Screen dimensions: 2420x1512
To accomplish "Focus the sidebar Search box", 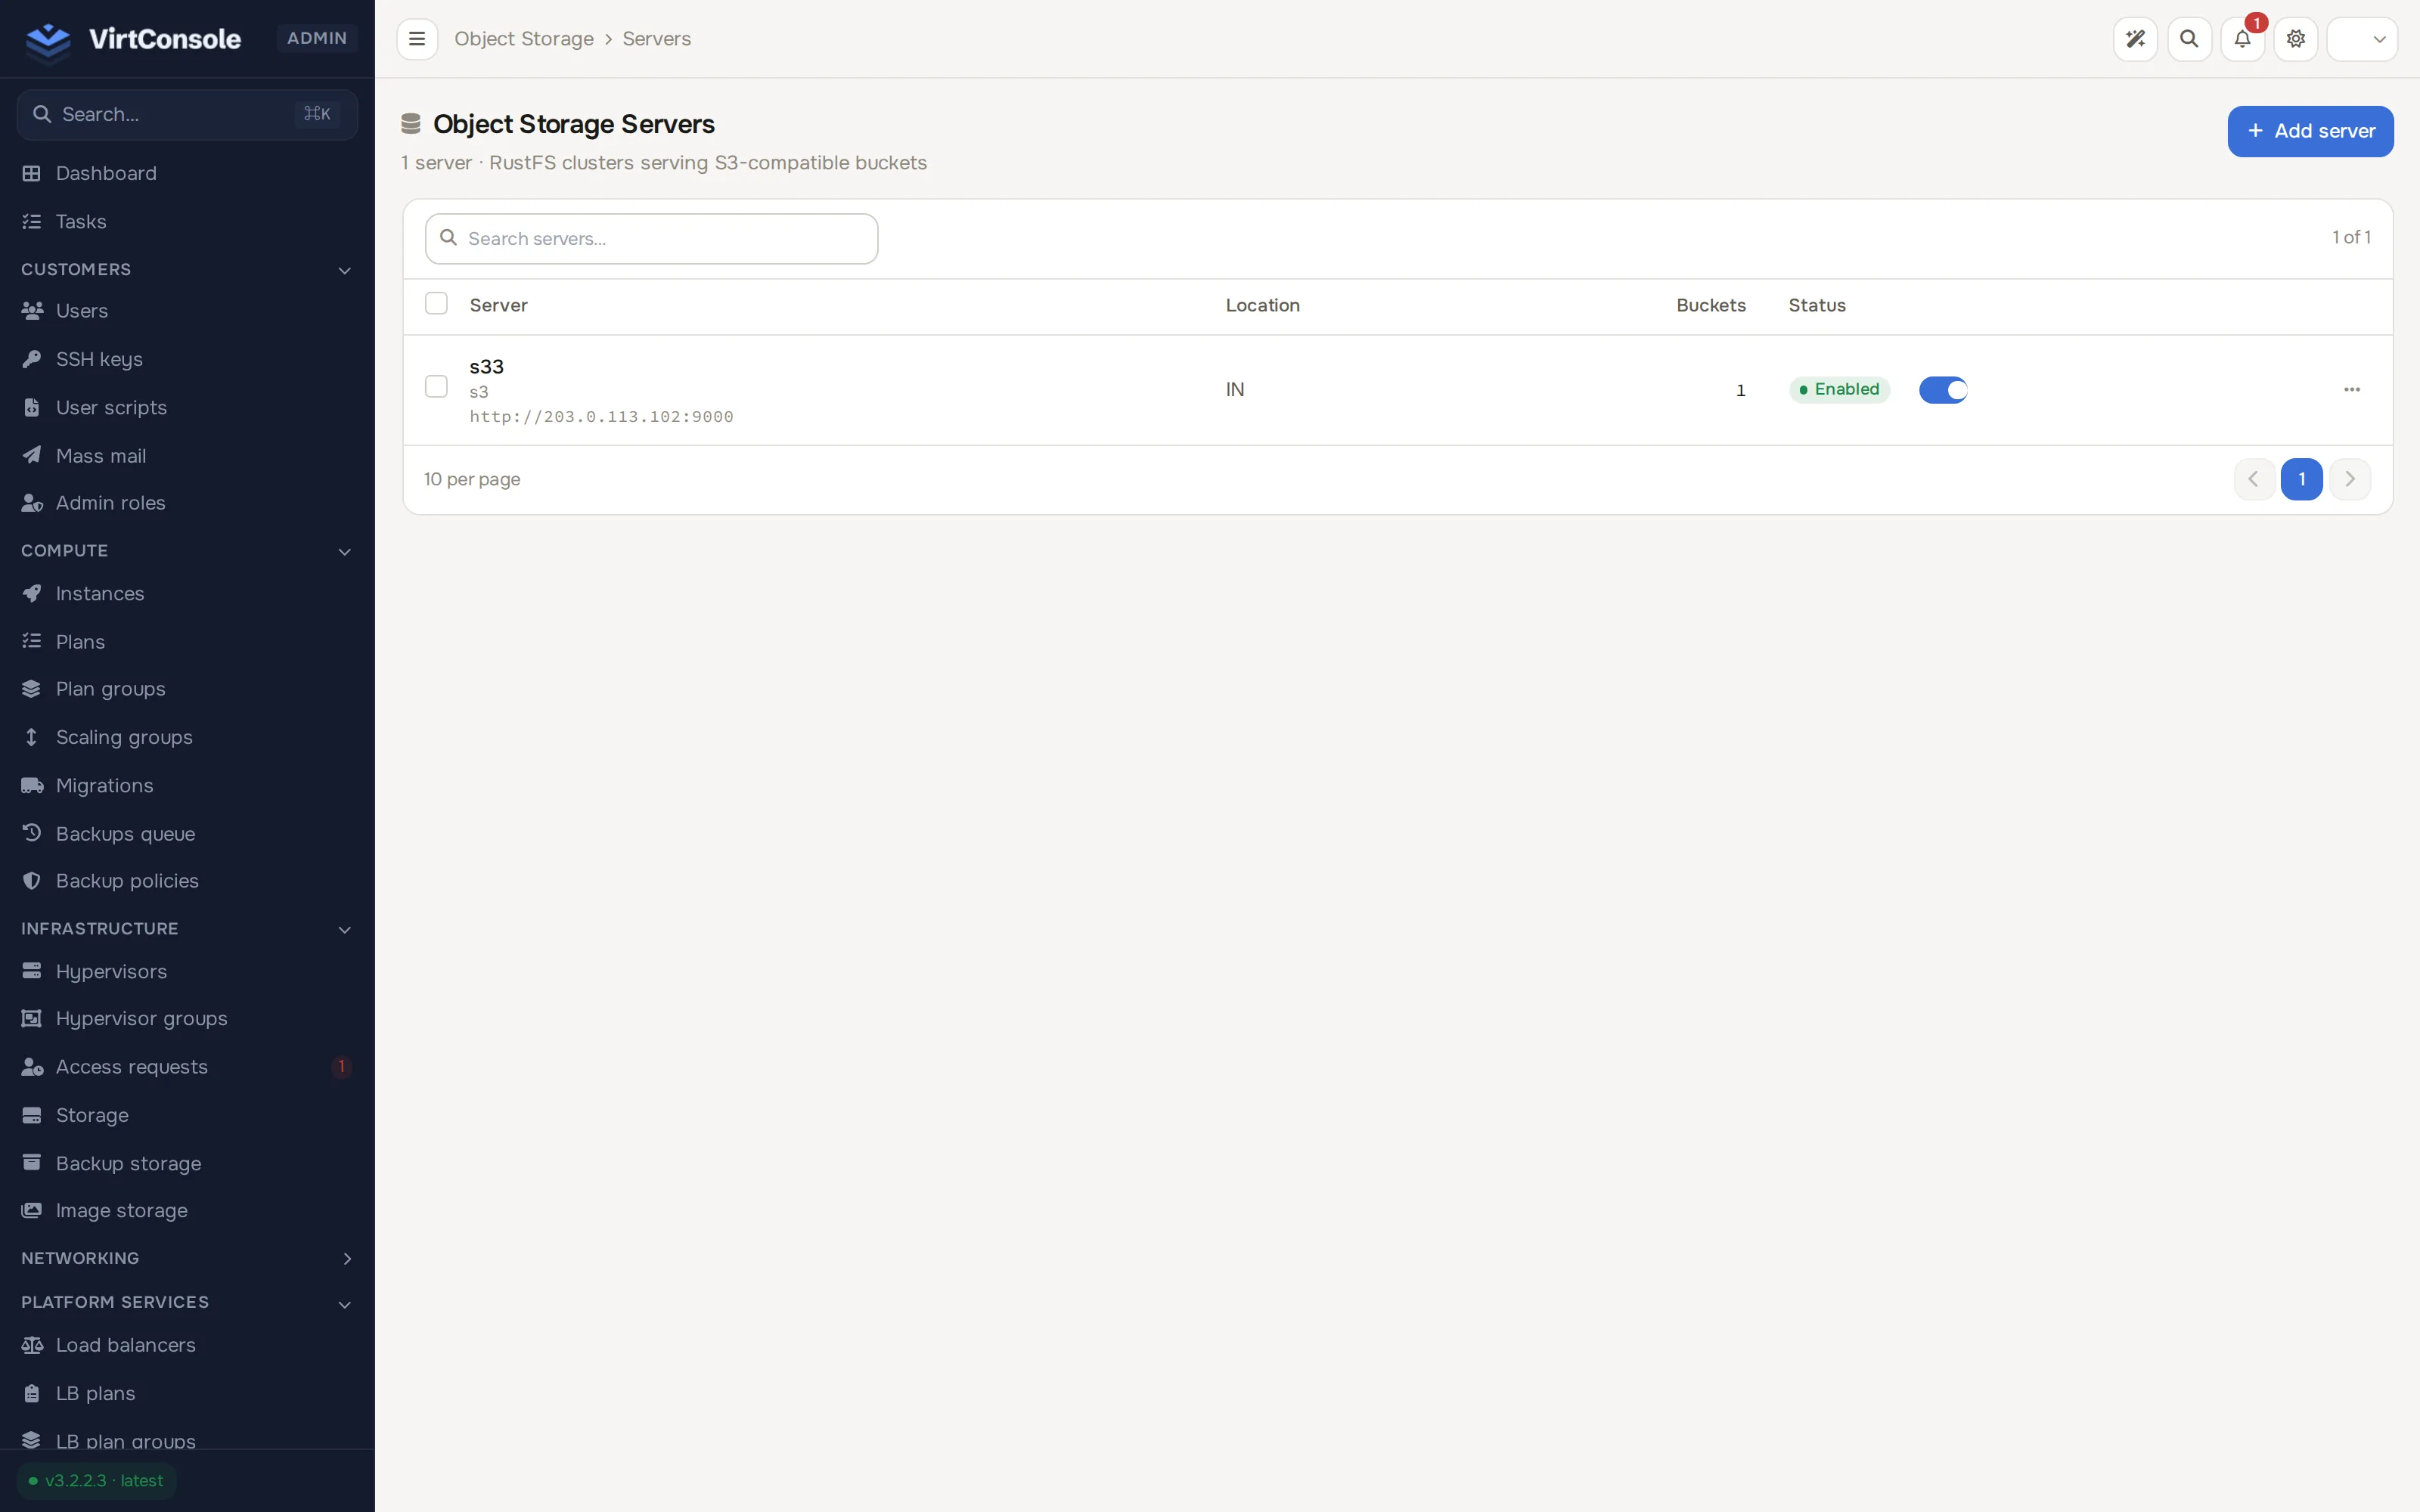I will pos(187,114).
